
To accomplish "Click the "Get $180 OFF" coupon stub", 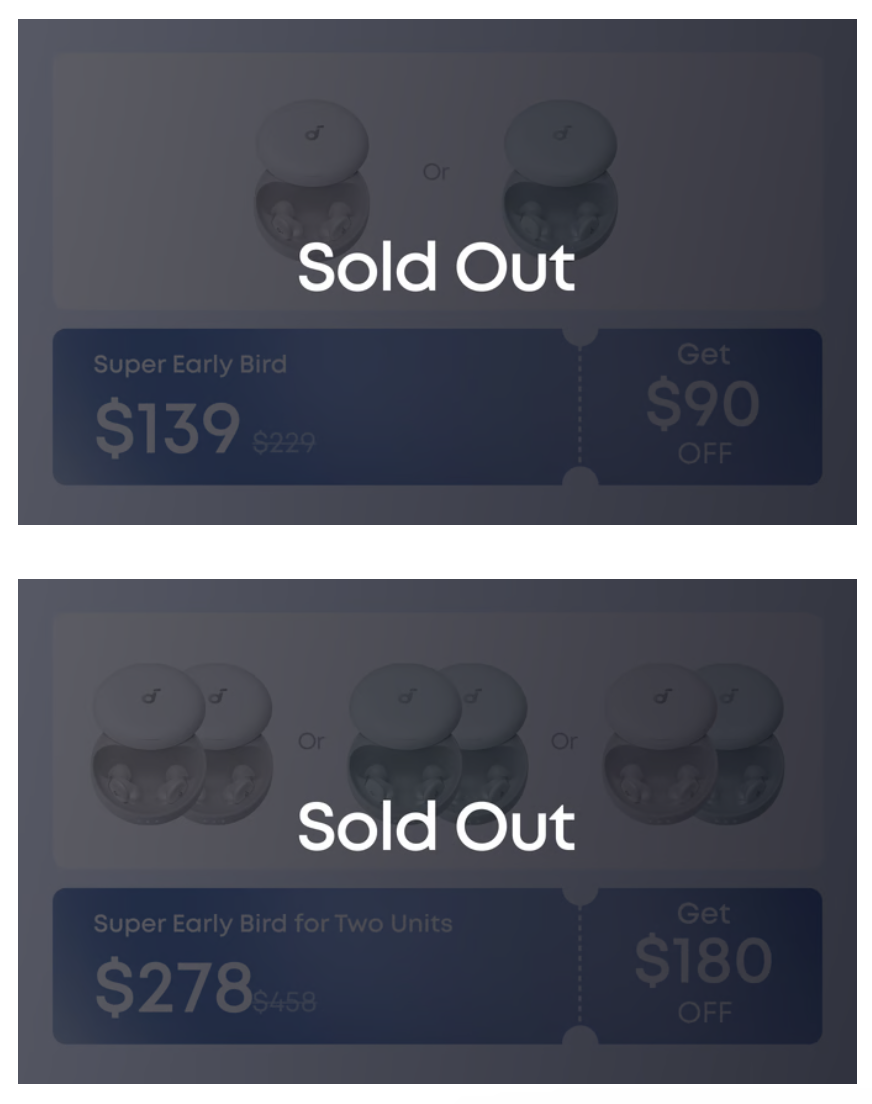I will 703,962.
